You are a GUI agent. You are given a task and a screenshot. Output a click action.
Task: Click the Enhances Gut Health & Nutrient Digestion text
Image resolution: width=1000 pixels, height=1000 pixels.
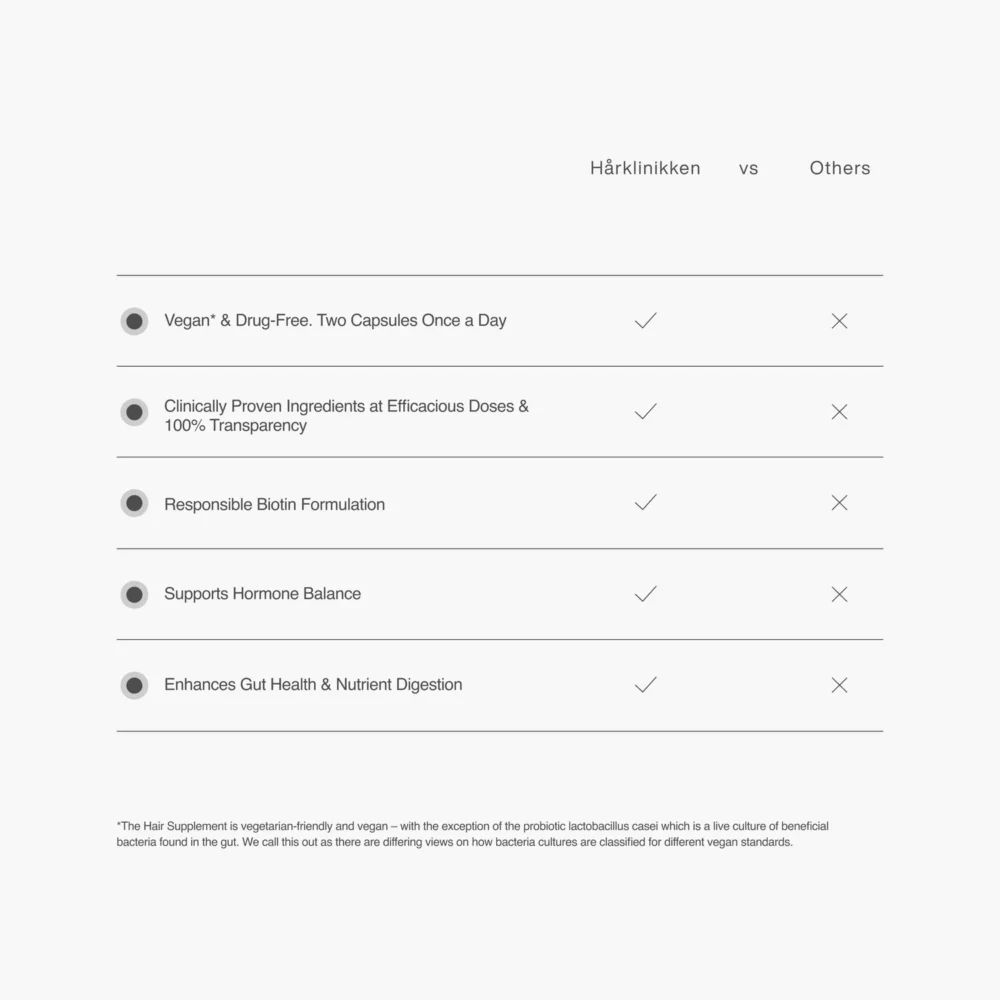313,685
